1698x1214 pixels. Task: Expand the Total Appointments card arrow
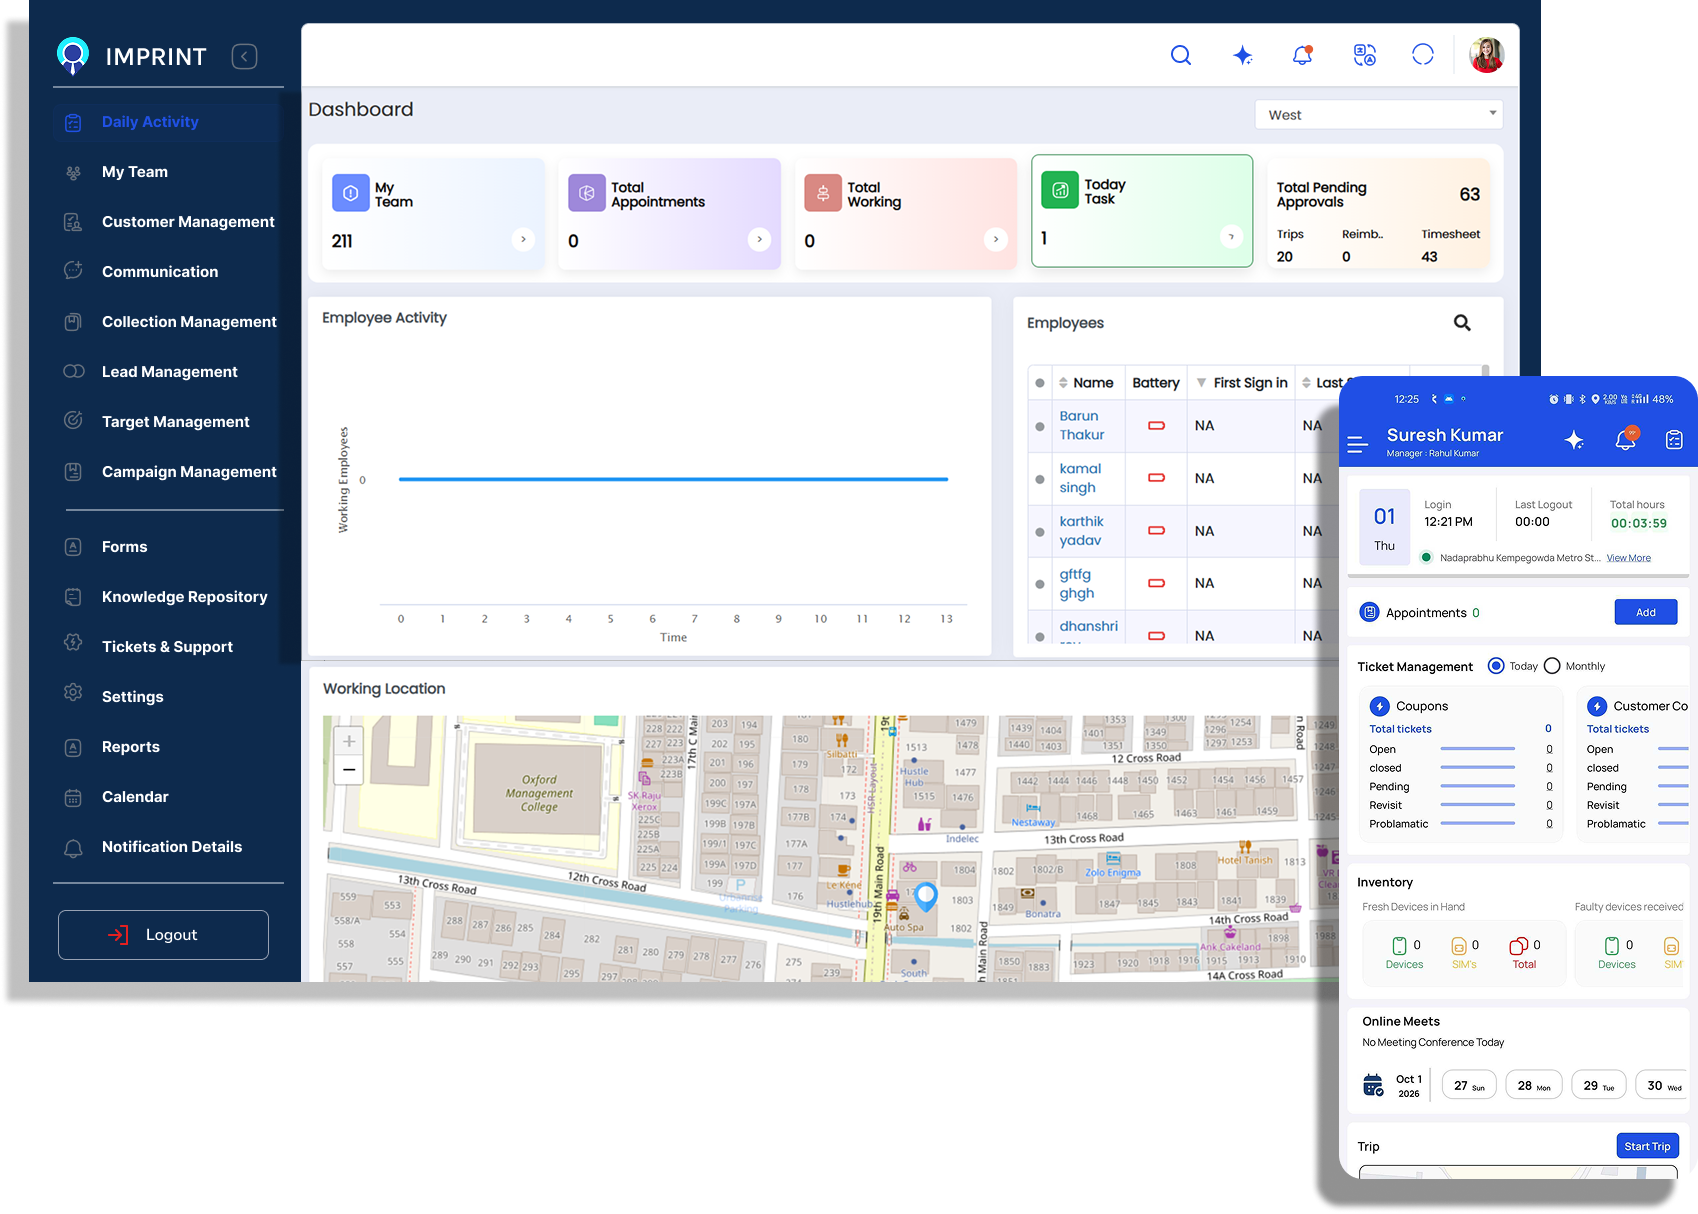coord(760,239)
